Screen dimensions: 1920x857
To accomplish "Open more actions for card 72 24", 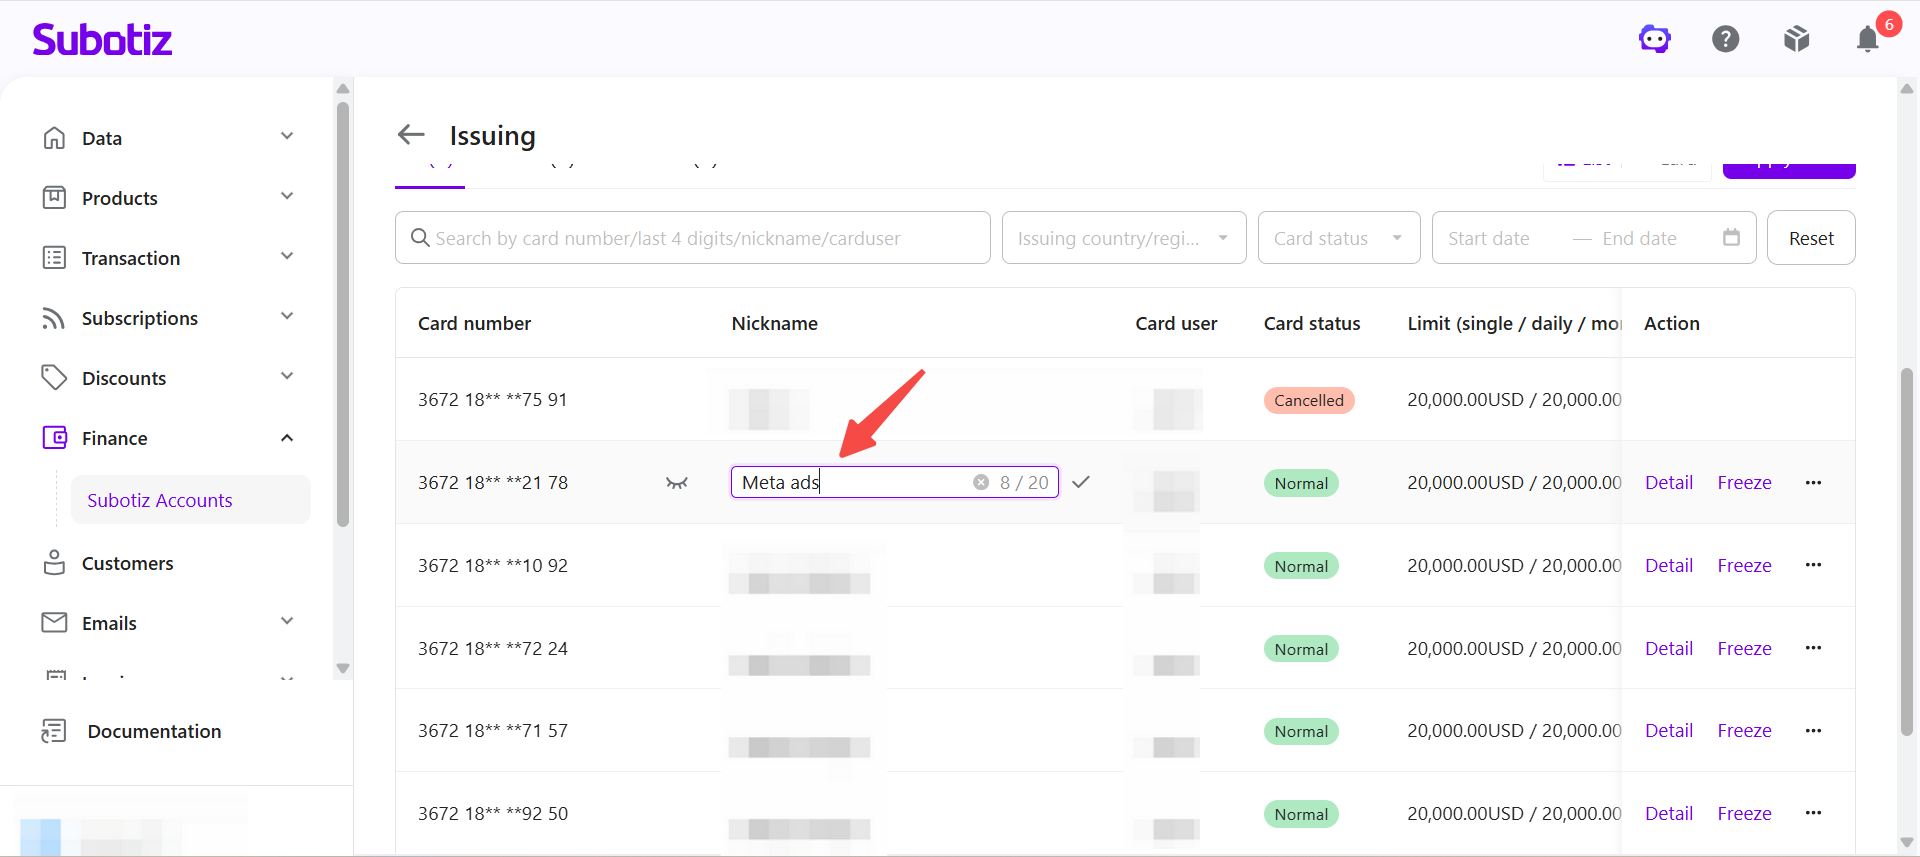I will click(x=1813, y=648).
